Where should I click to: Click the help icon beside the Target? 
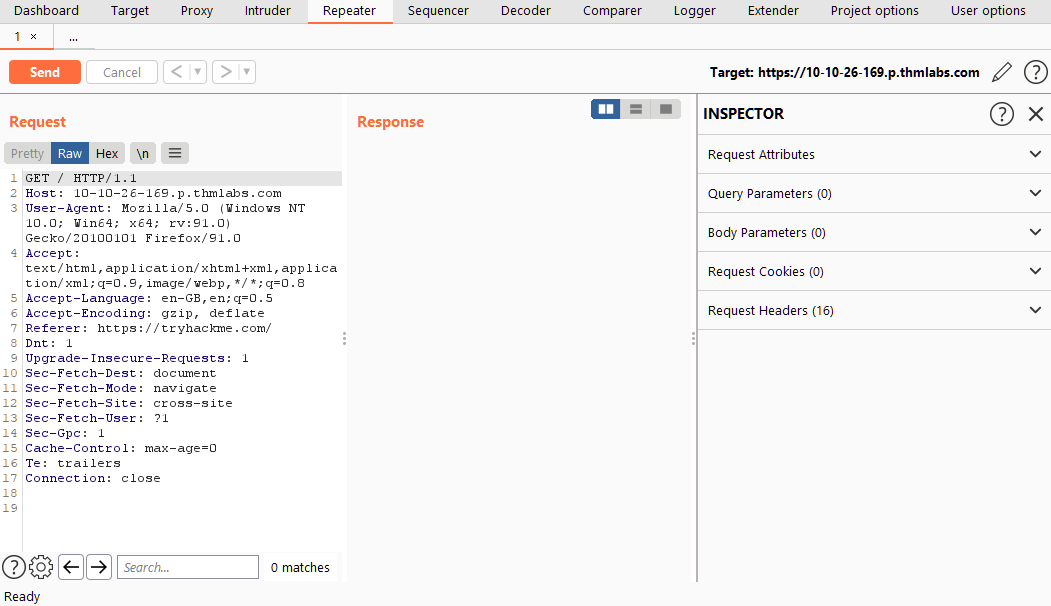1035,71
